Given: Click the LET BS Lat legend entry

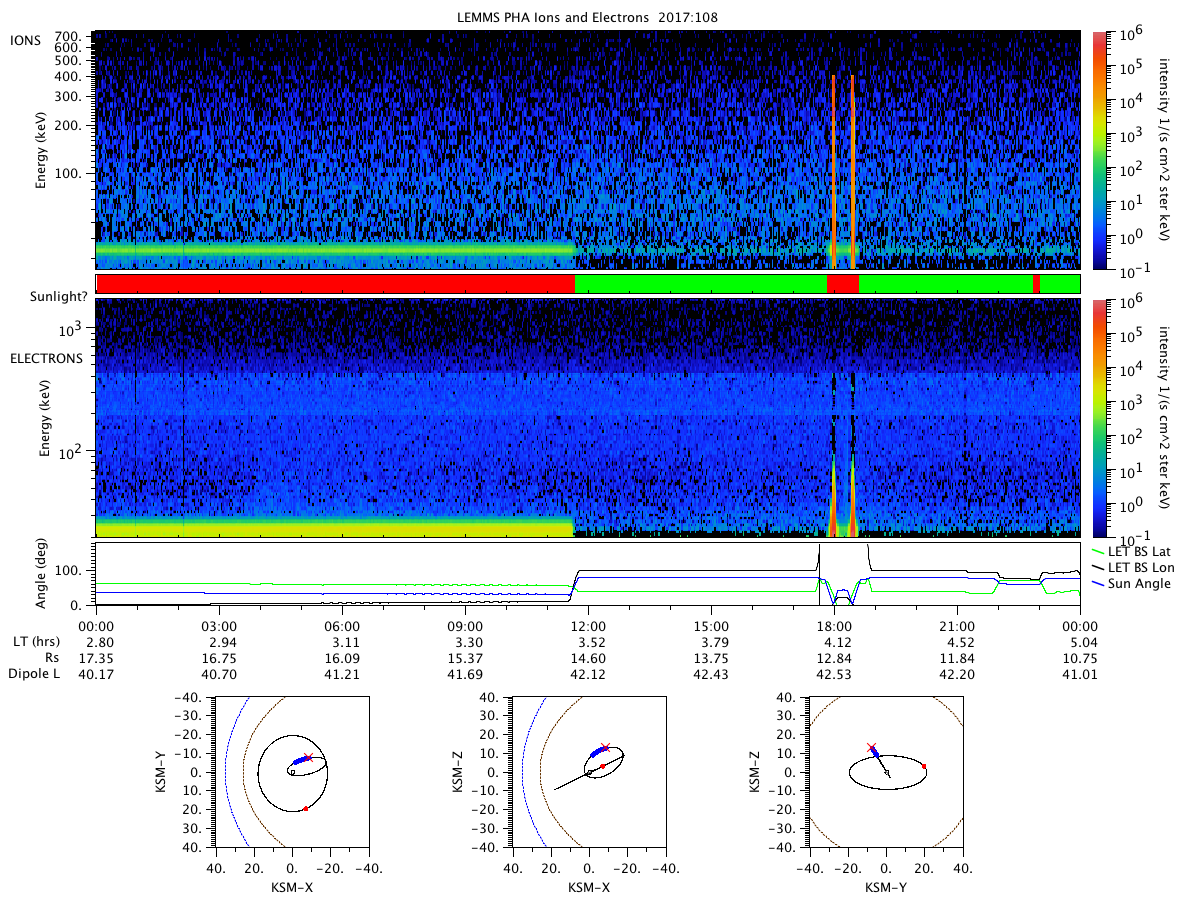Looking at the screenshot, I should point(1144,551).
